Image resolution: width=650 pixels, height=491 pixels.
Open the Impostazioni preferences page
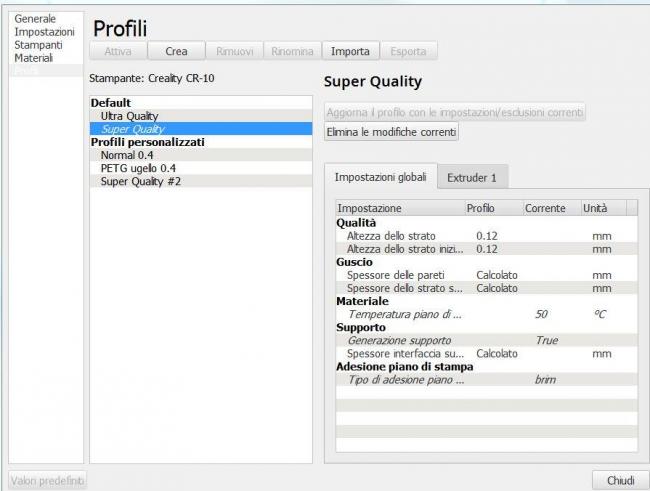[x=44, y=32]
